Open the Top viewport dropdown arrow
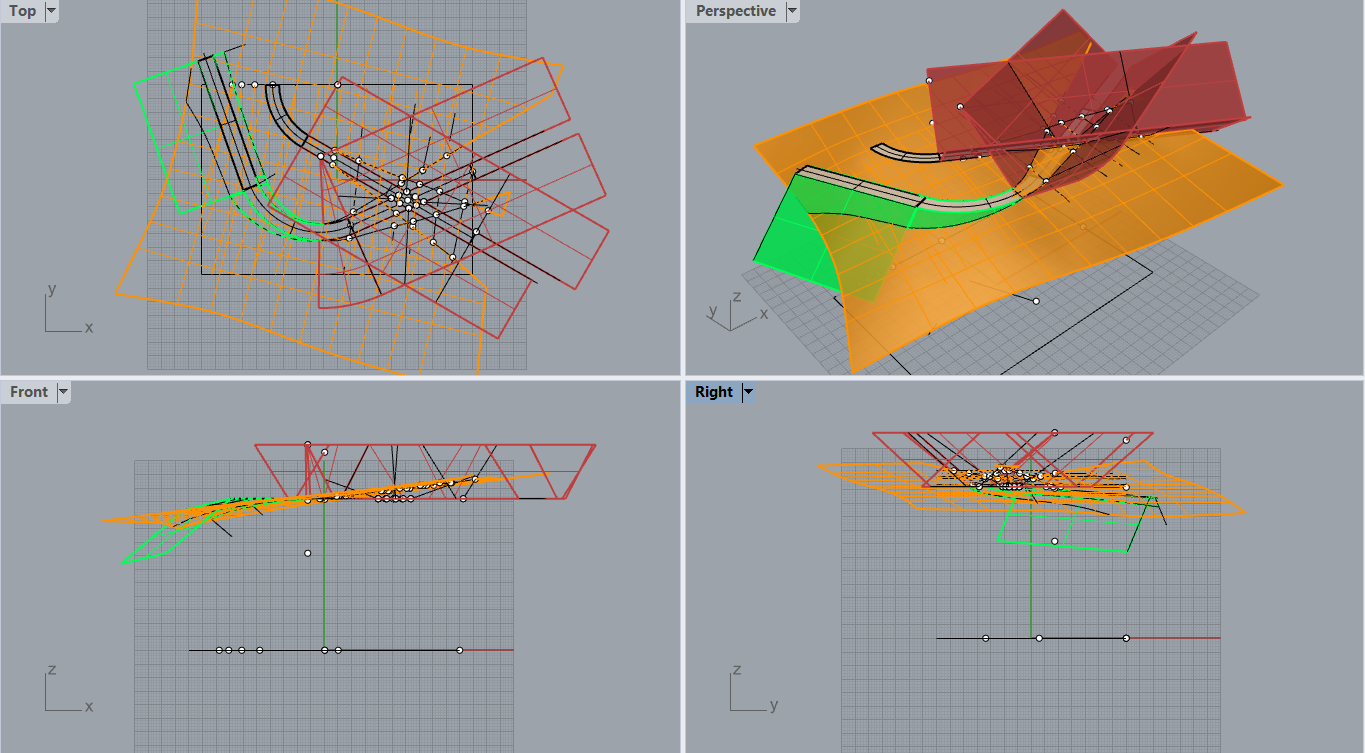 (52, 11)
